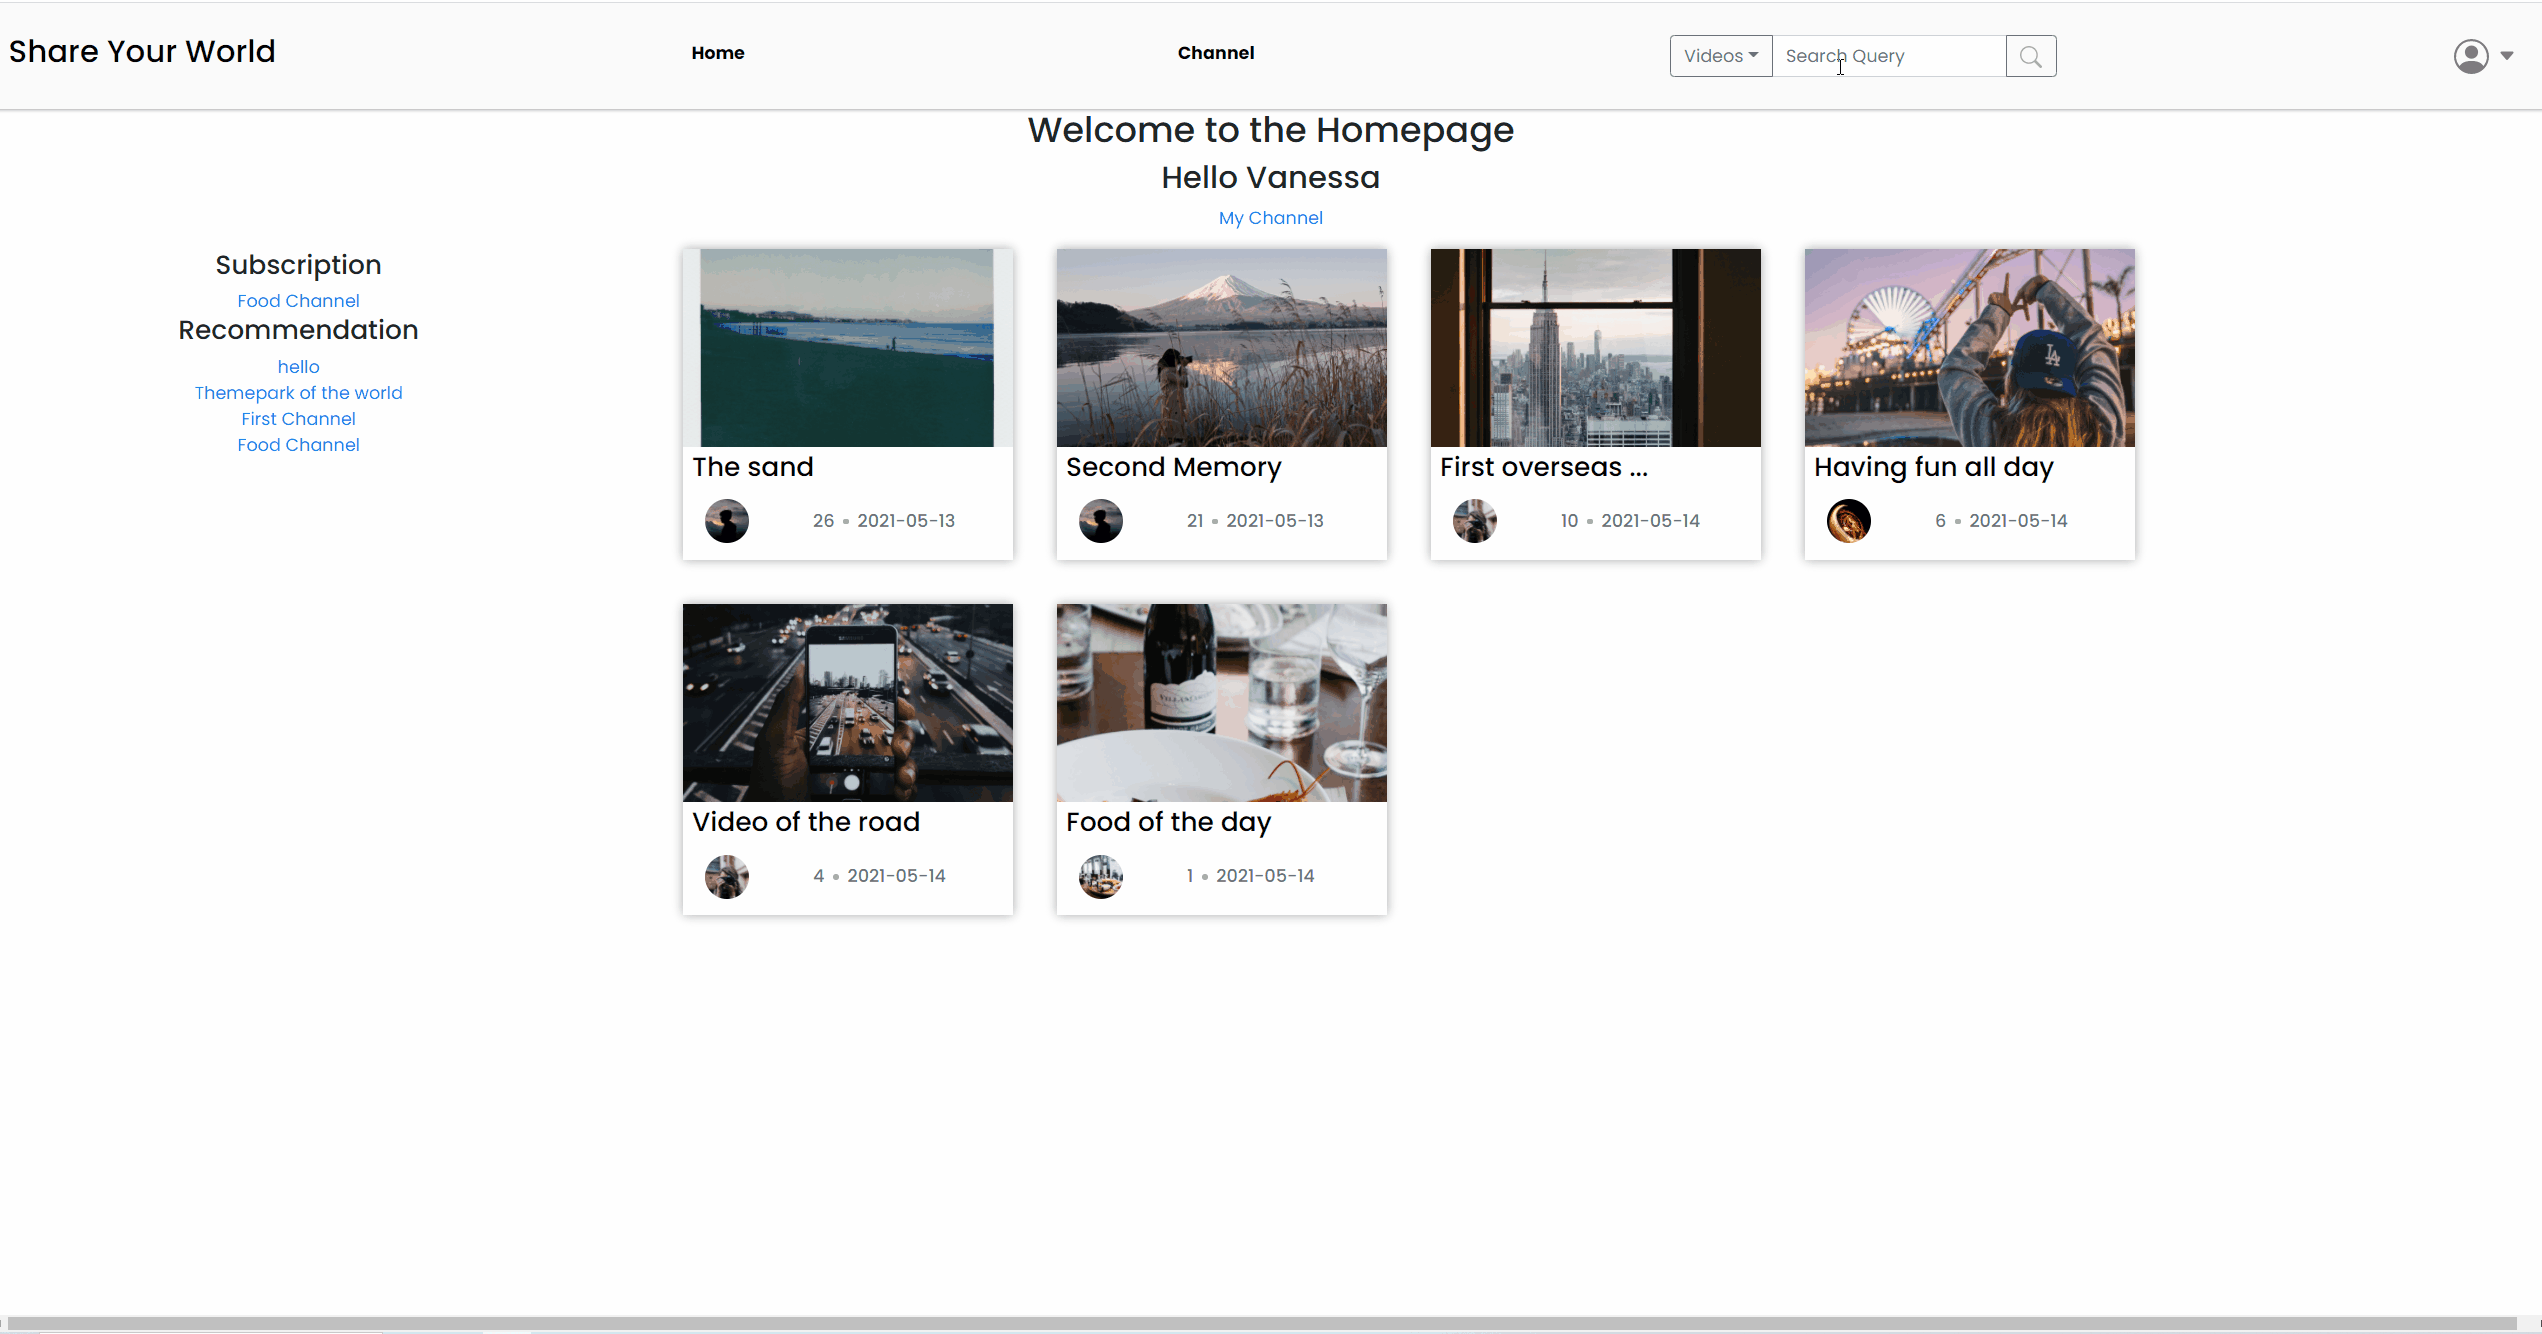Click the avatar on Having fun all day card

[x=1848, y=520]
